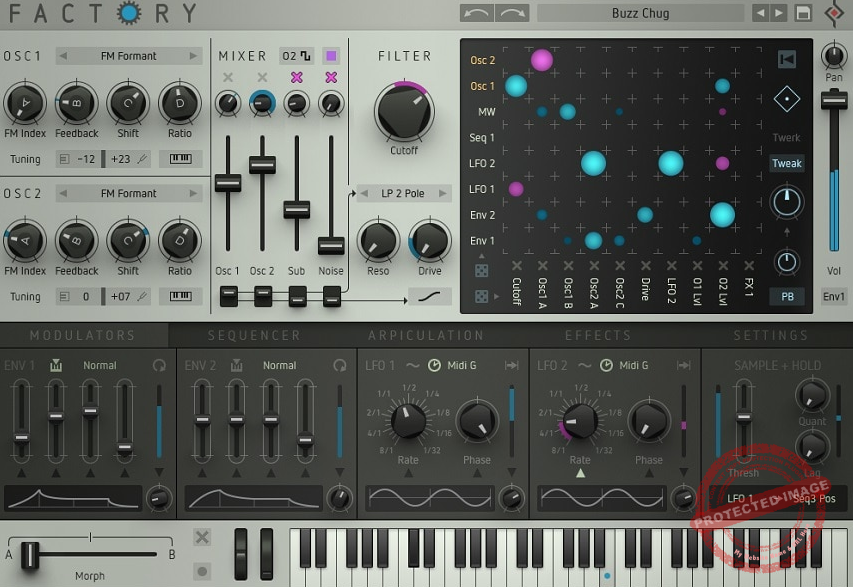Toggle the record dot button near Morph
853x587 pixels.
[202, 571]
